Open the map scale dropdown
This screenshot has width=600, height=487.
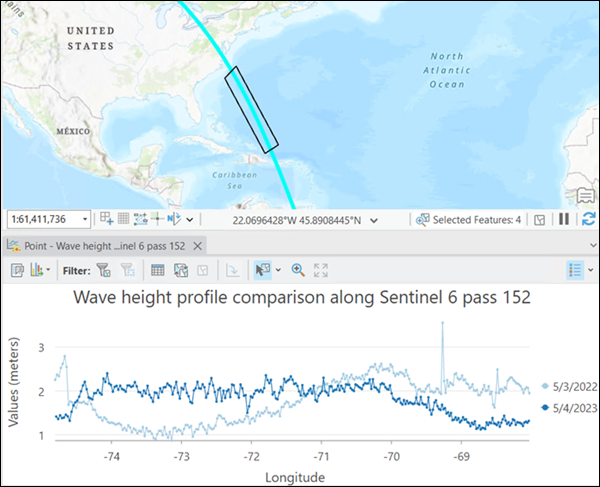(84, 219)
